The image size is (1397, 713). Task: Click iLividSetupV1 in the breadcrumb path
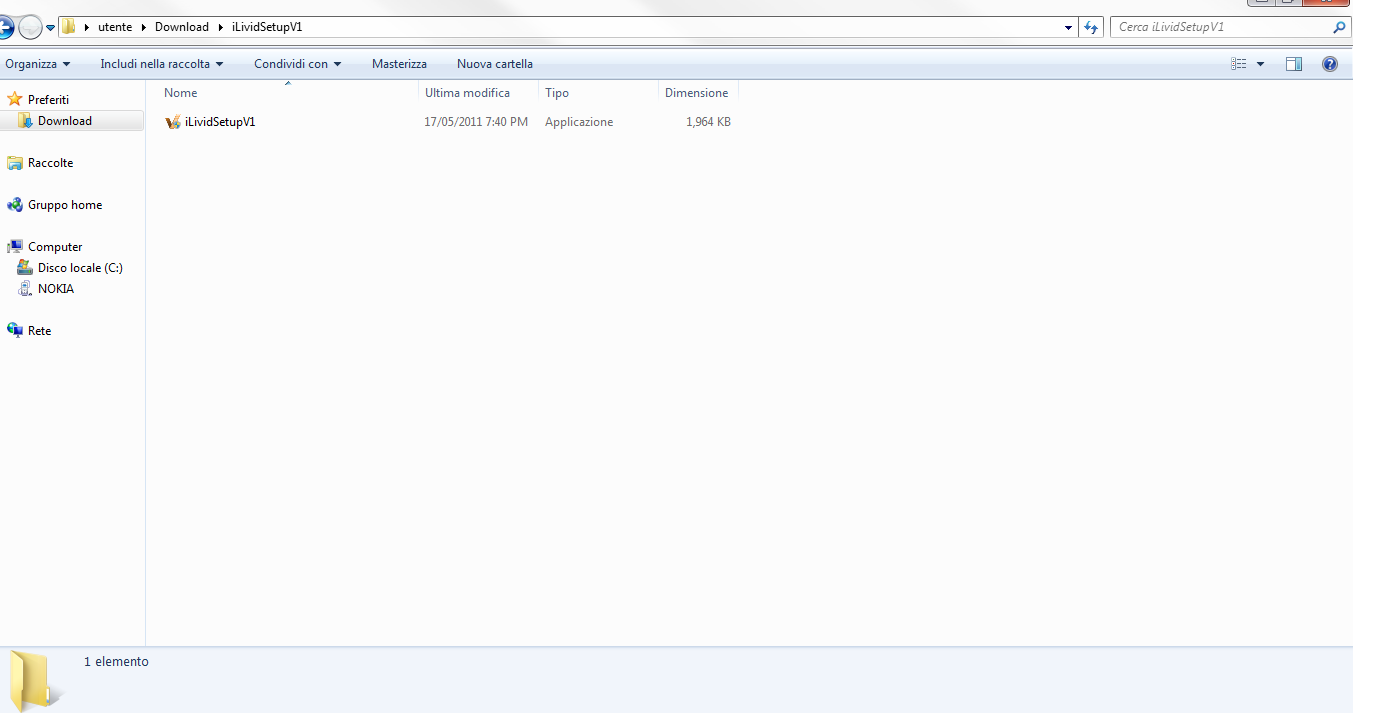coord(267,27)
